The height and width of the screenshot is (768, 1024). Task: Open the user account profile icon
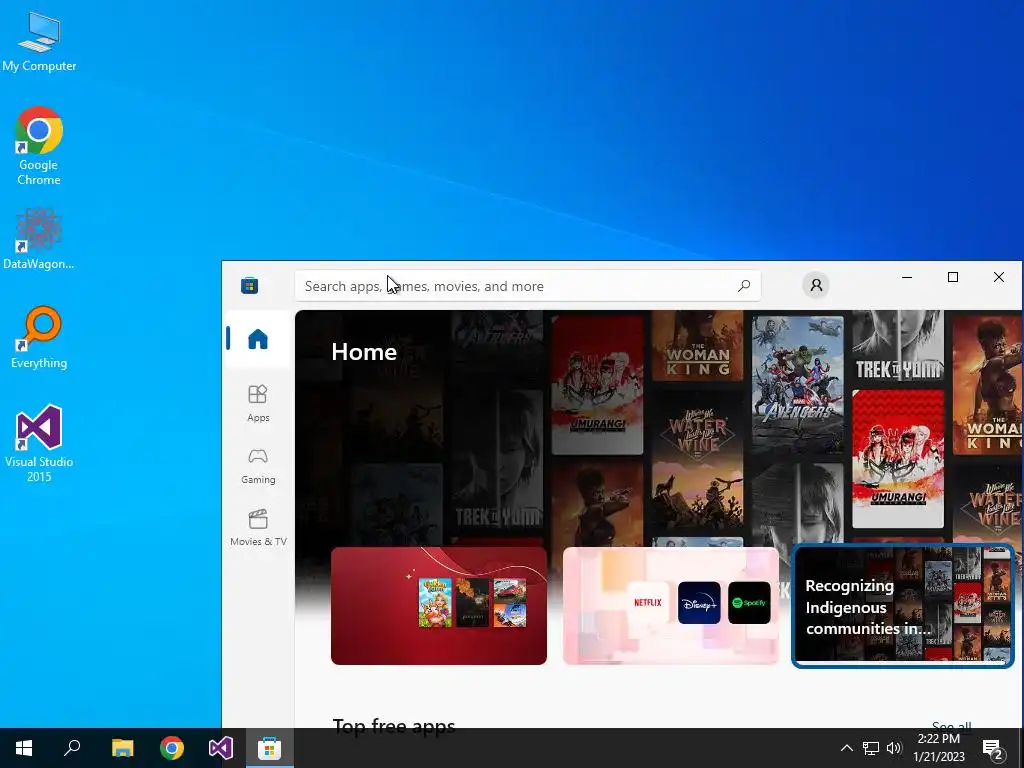tap(816, 285)
